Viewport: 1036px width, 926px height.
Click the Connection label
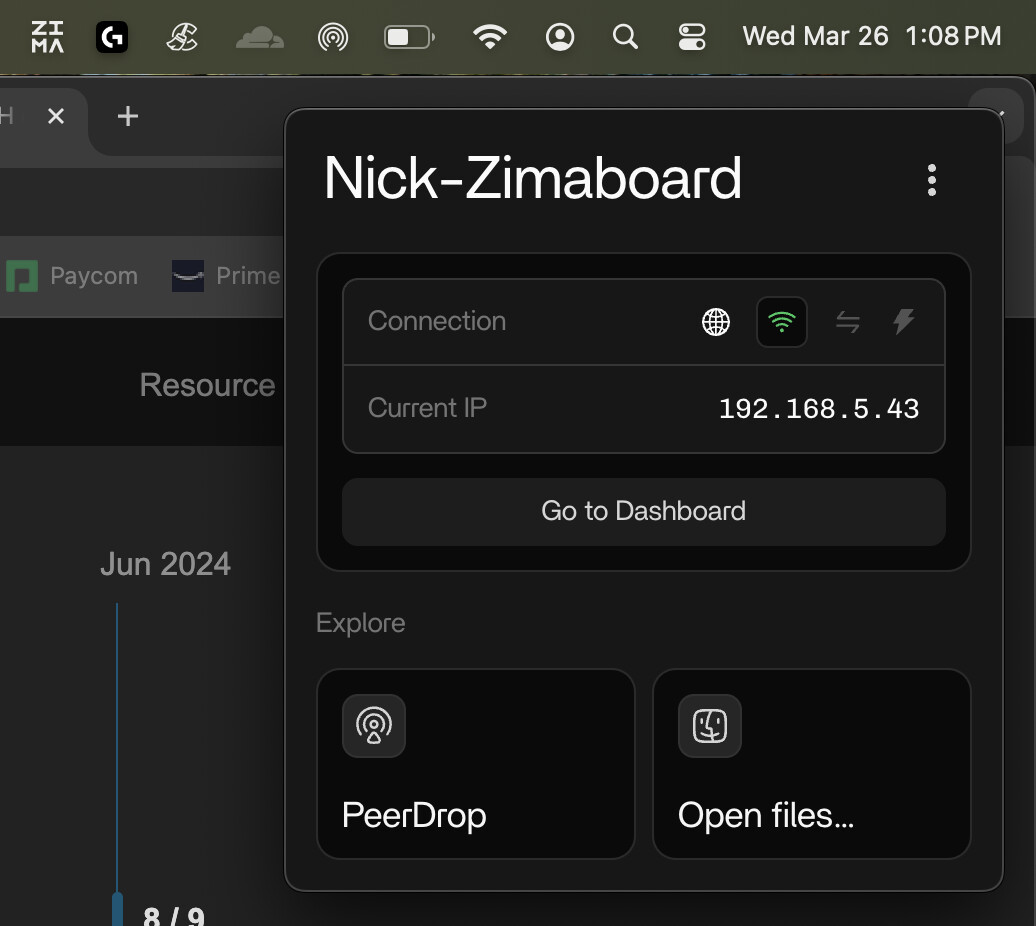pyautogui.click(x=437, y=321)
